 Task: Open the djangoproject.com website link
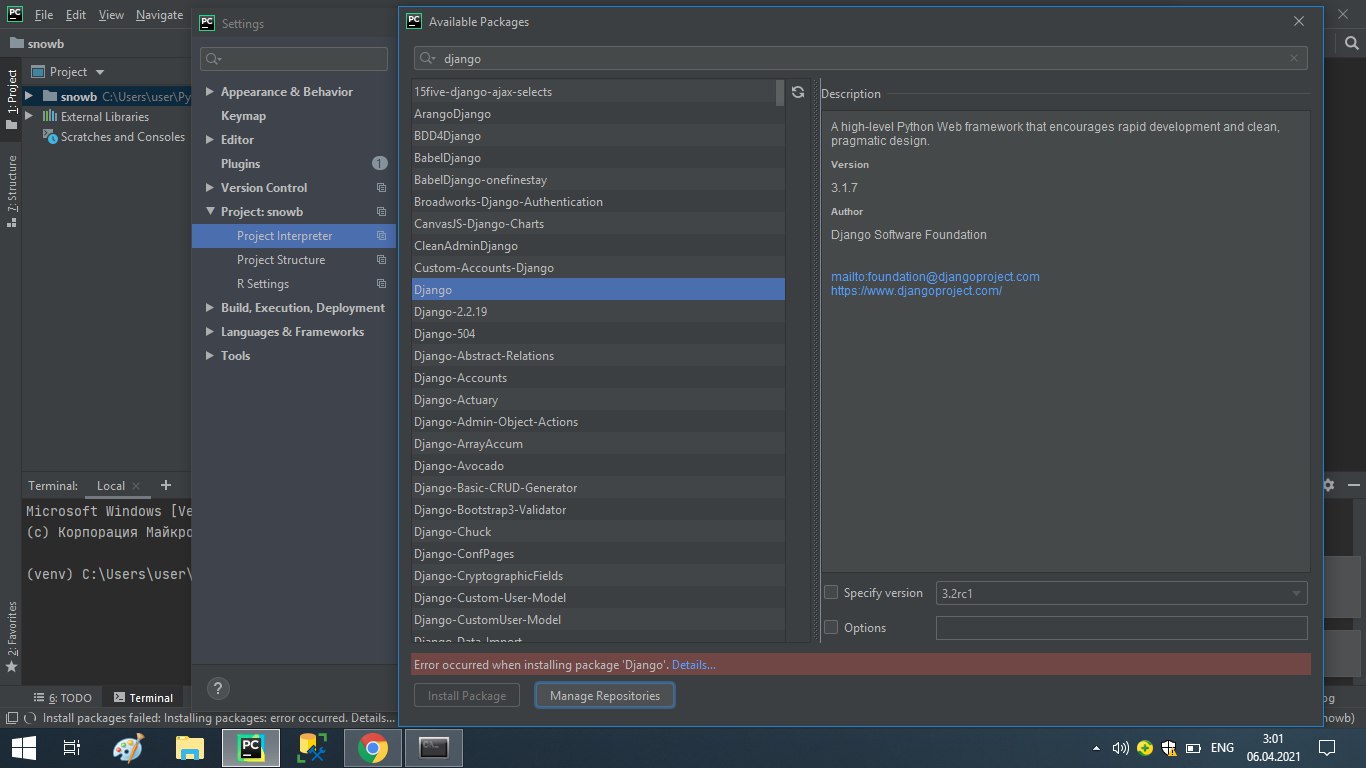[916, 291]
